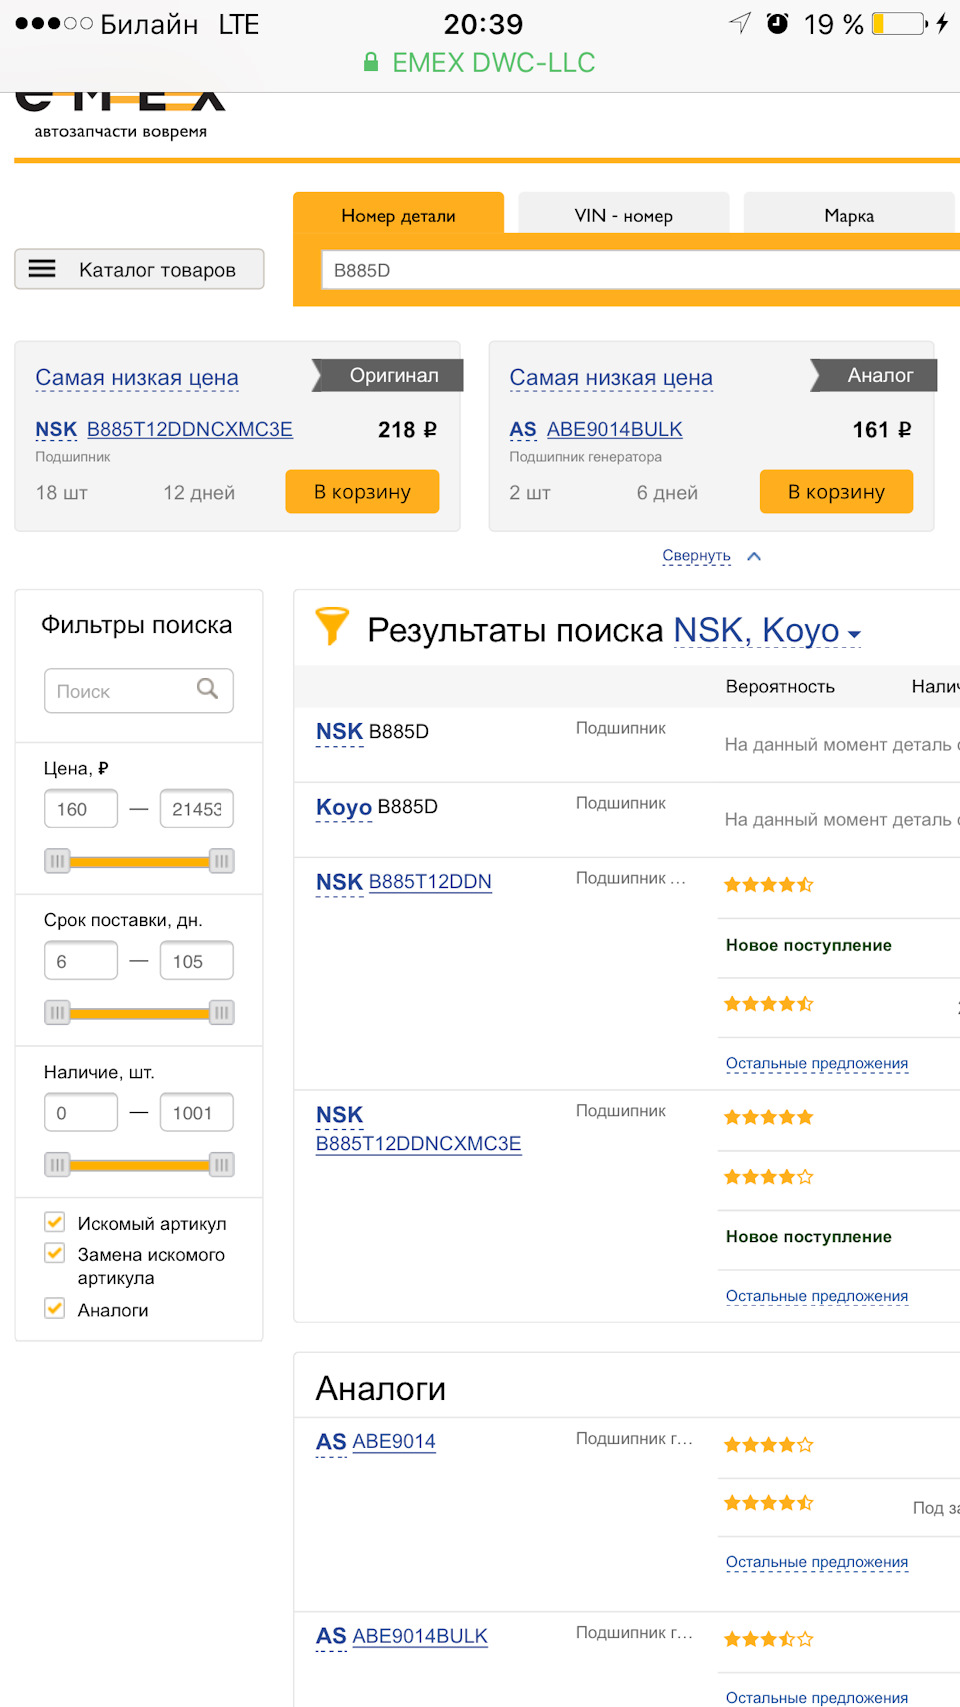Expand Остальные предложения for AS ABE9014
This screenshot has width=960, height=1707.
point(817,1562)
